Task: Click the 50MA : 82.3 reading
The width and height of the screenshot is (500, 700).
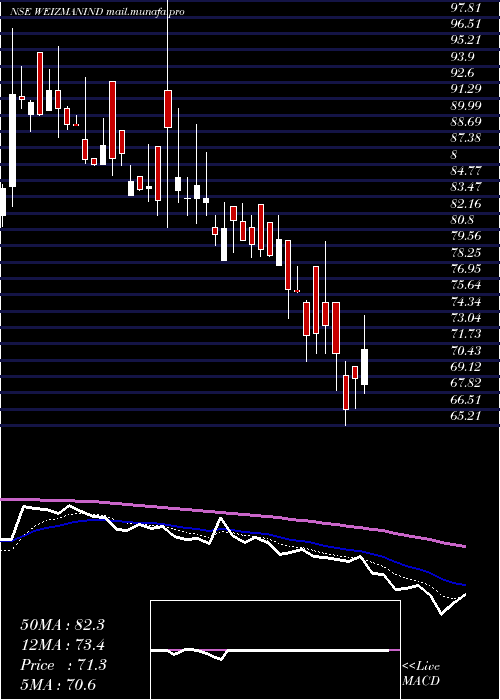Action: 62,625
